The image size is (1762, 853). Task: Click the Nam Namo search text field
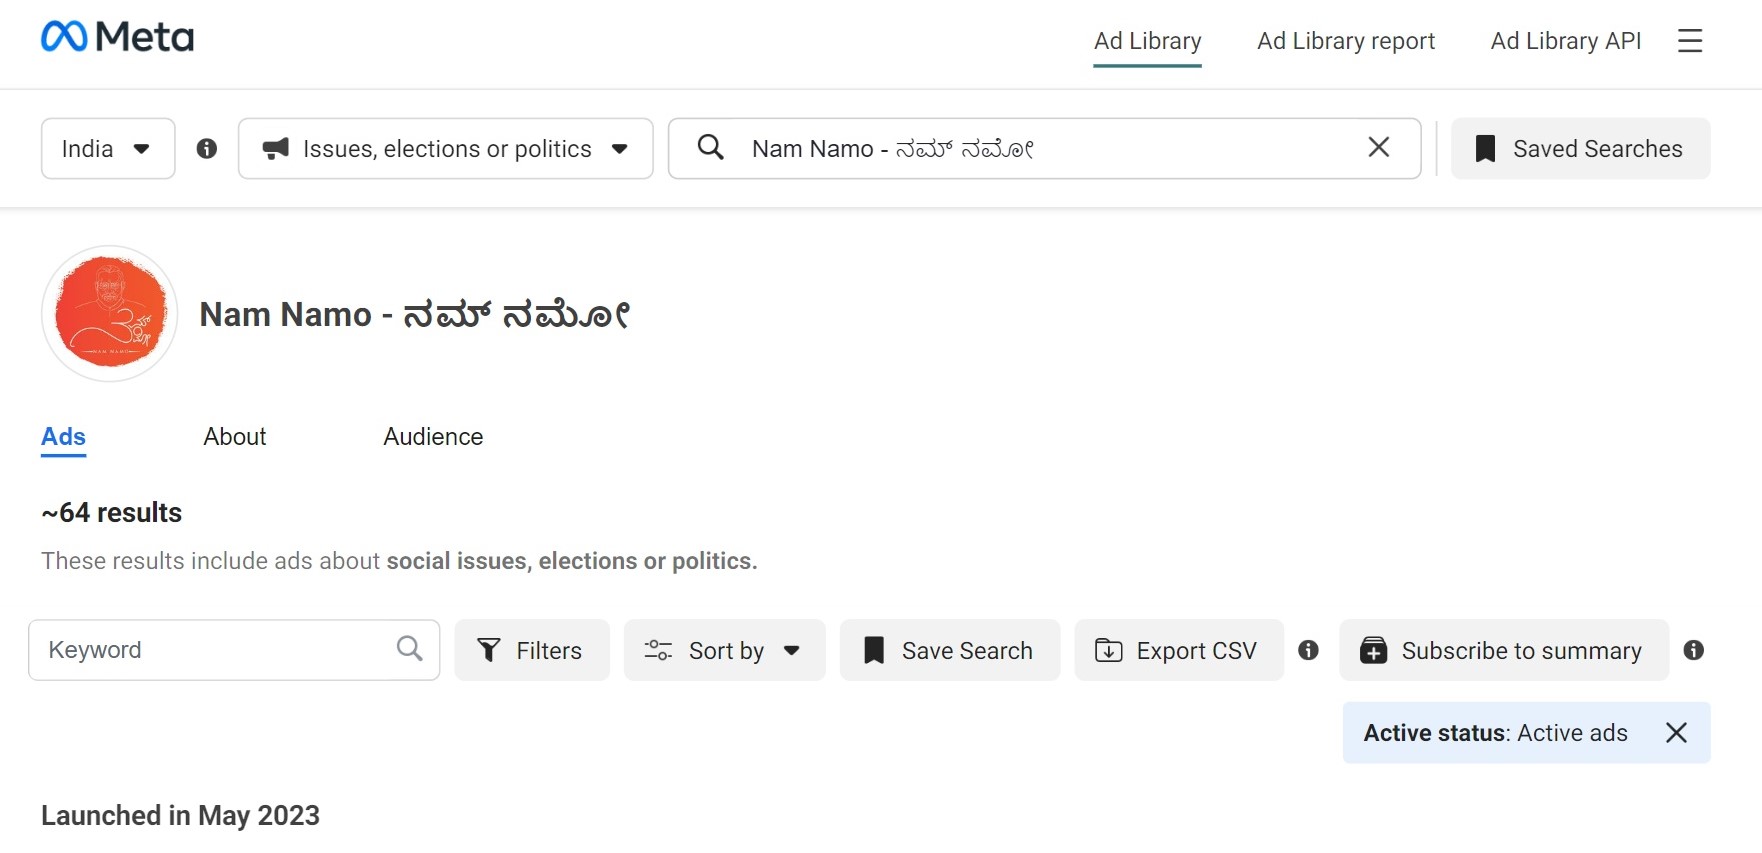coord(1045,149)
